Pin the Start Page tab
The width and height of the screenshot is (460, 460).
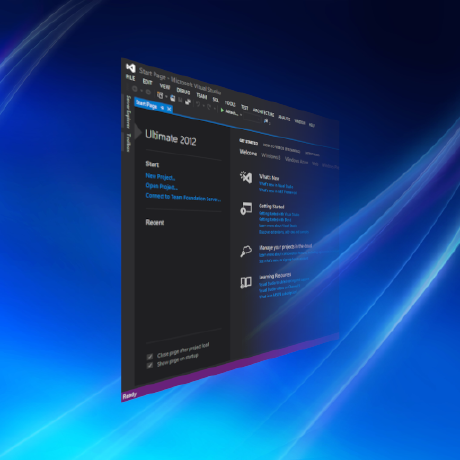tap(162, 108)
